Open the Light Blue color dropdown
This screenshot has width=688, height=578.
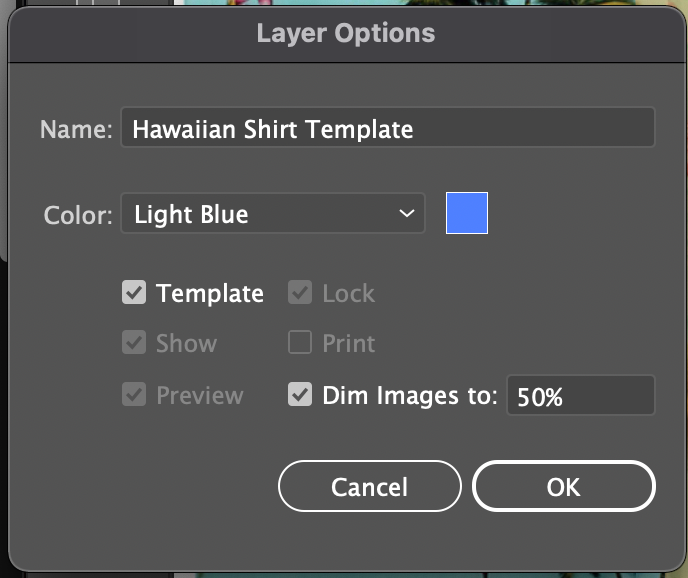click(x=273, y=213)
